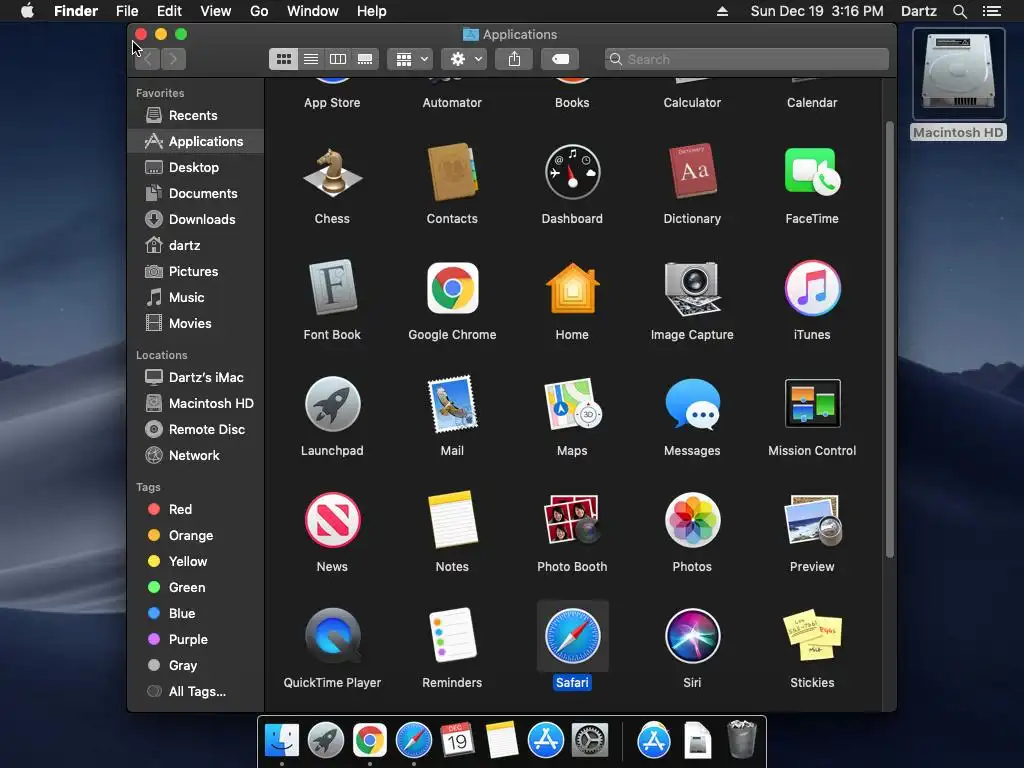1024x768 pixels.
Task: Select the Dashboard app icon
Action: coord(572,172)
